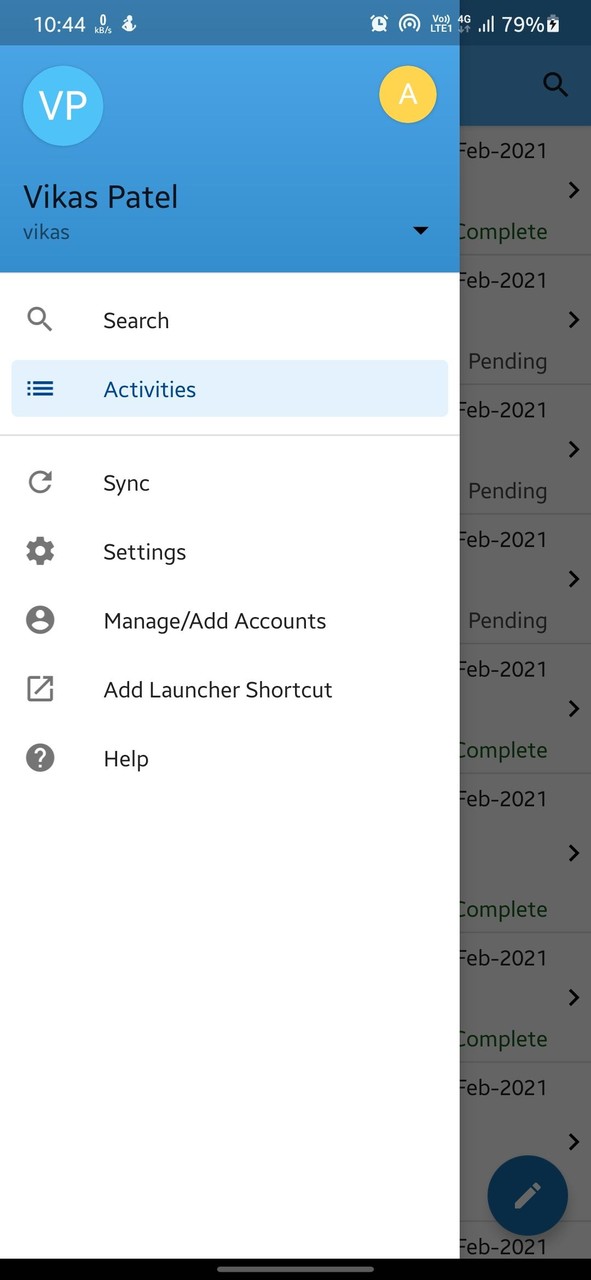Click the Help question mark icon
The image size is (591, 1280).
click(x=40, y=758)
